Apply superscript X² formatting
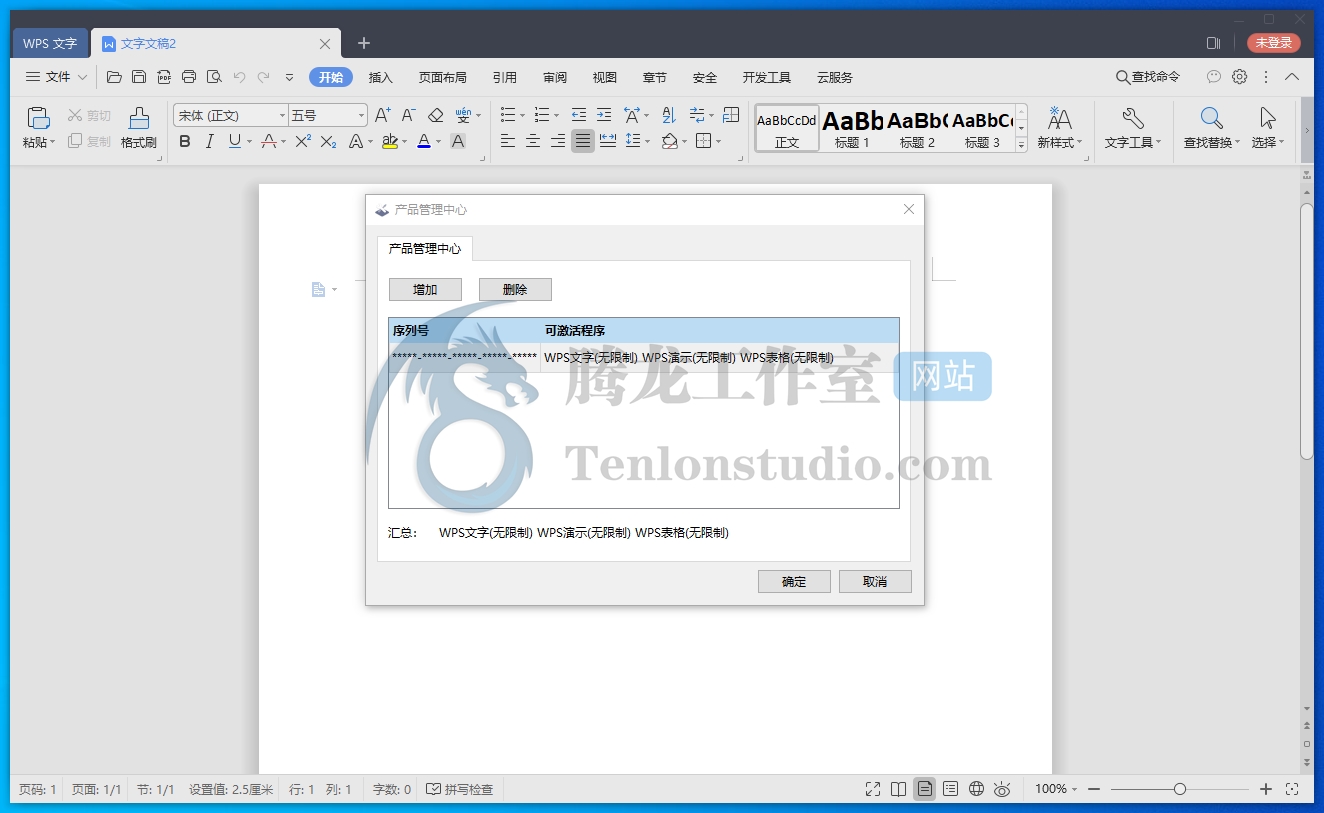The image size is (1324, 813). coord(303,141)
